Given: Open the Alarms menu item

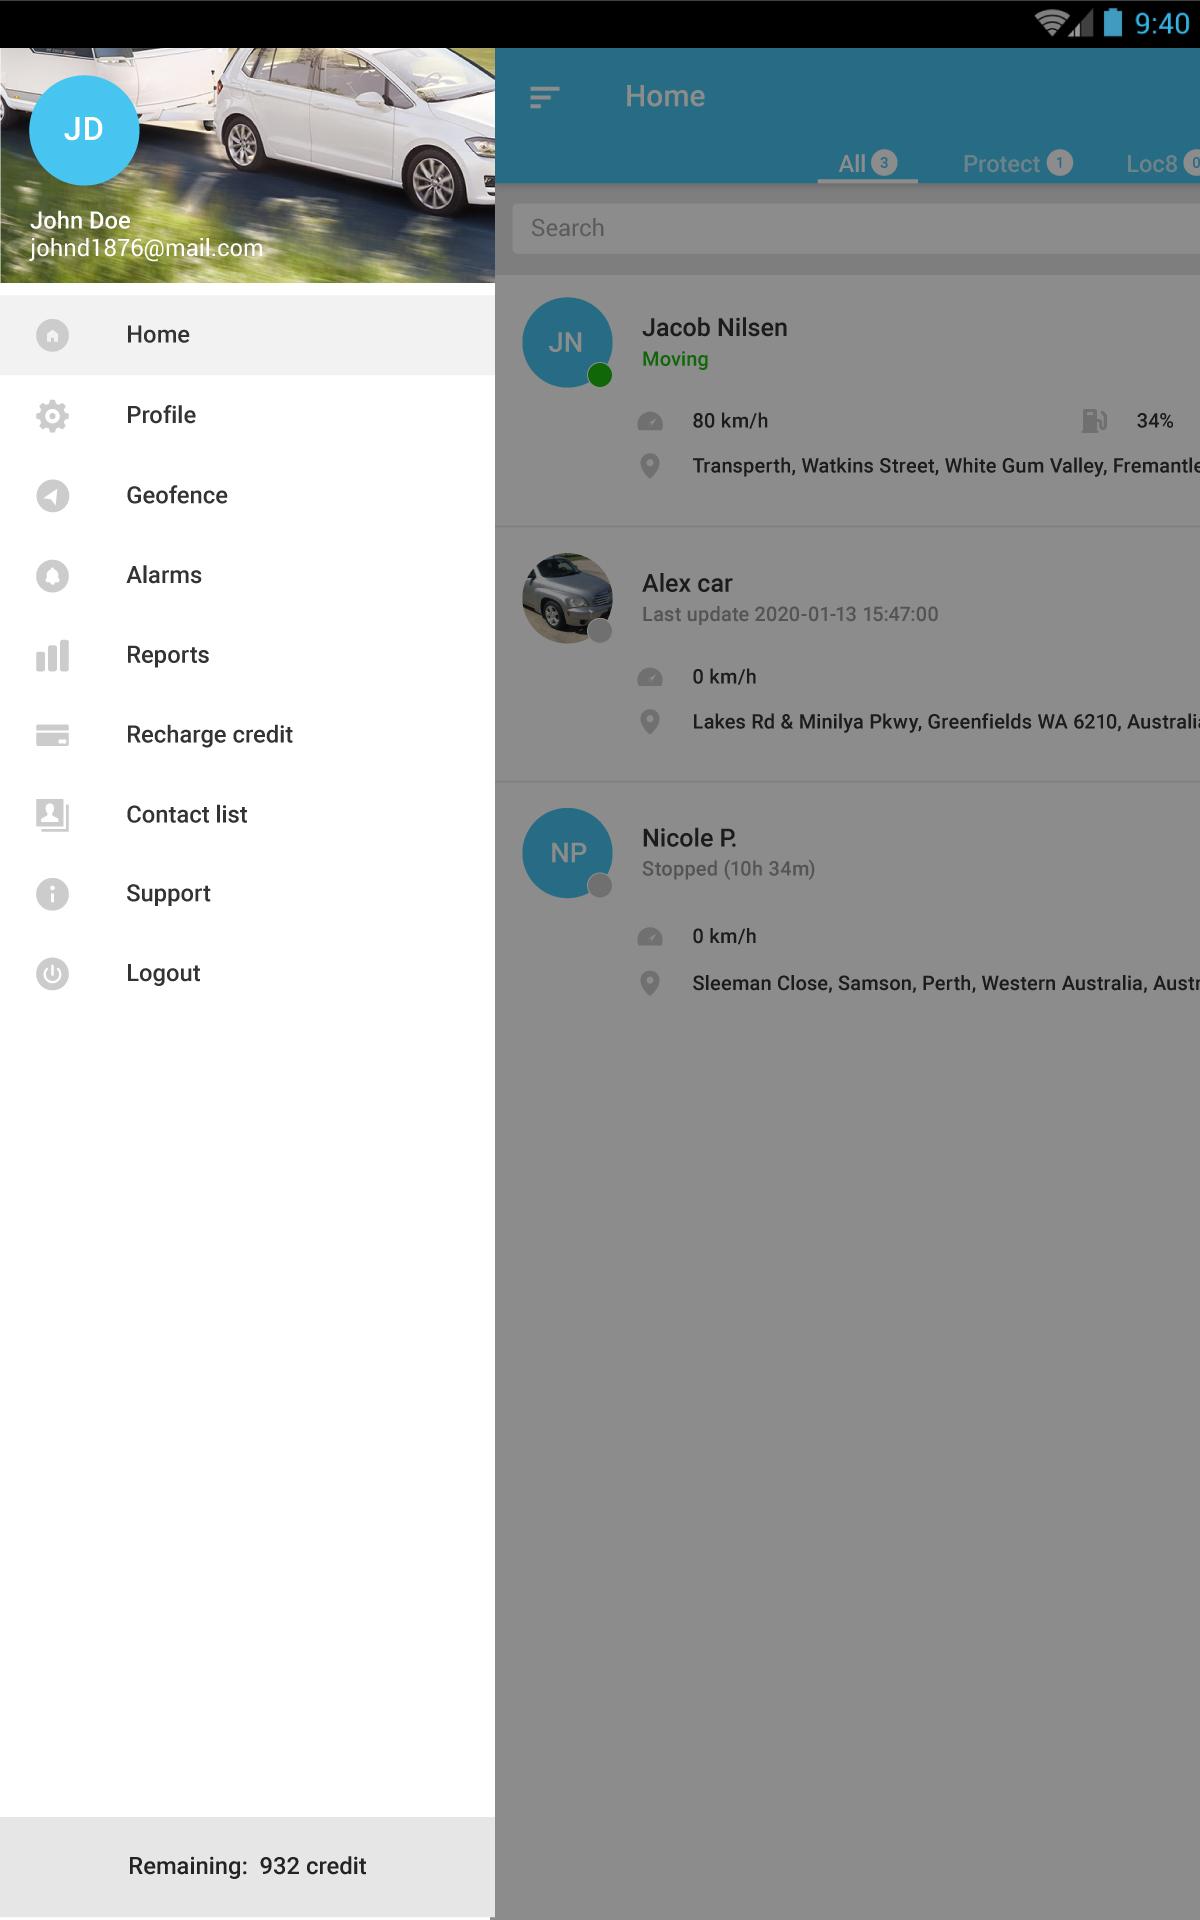Looking at the screenshot, I should click(247, 575).
